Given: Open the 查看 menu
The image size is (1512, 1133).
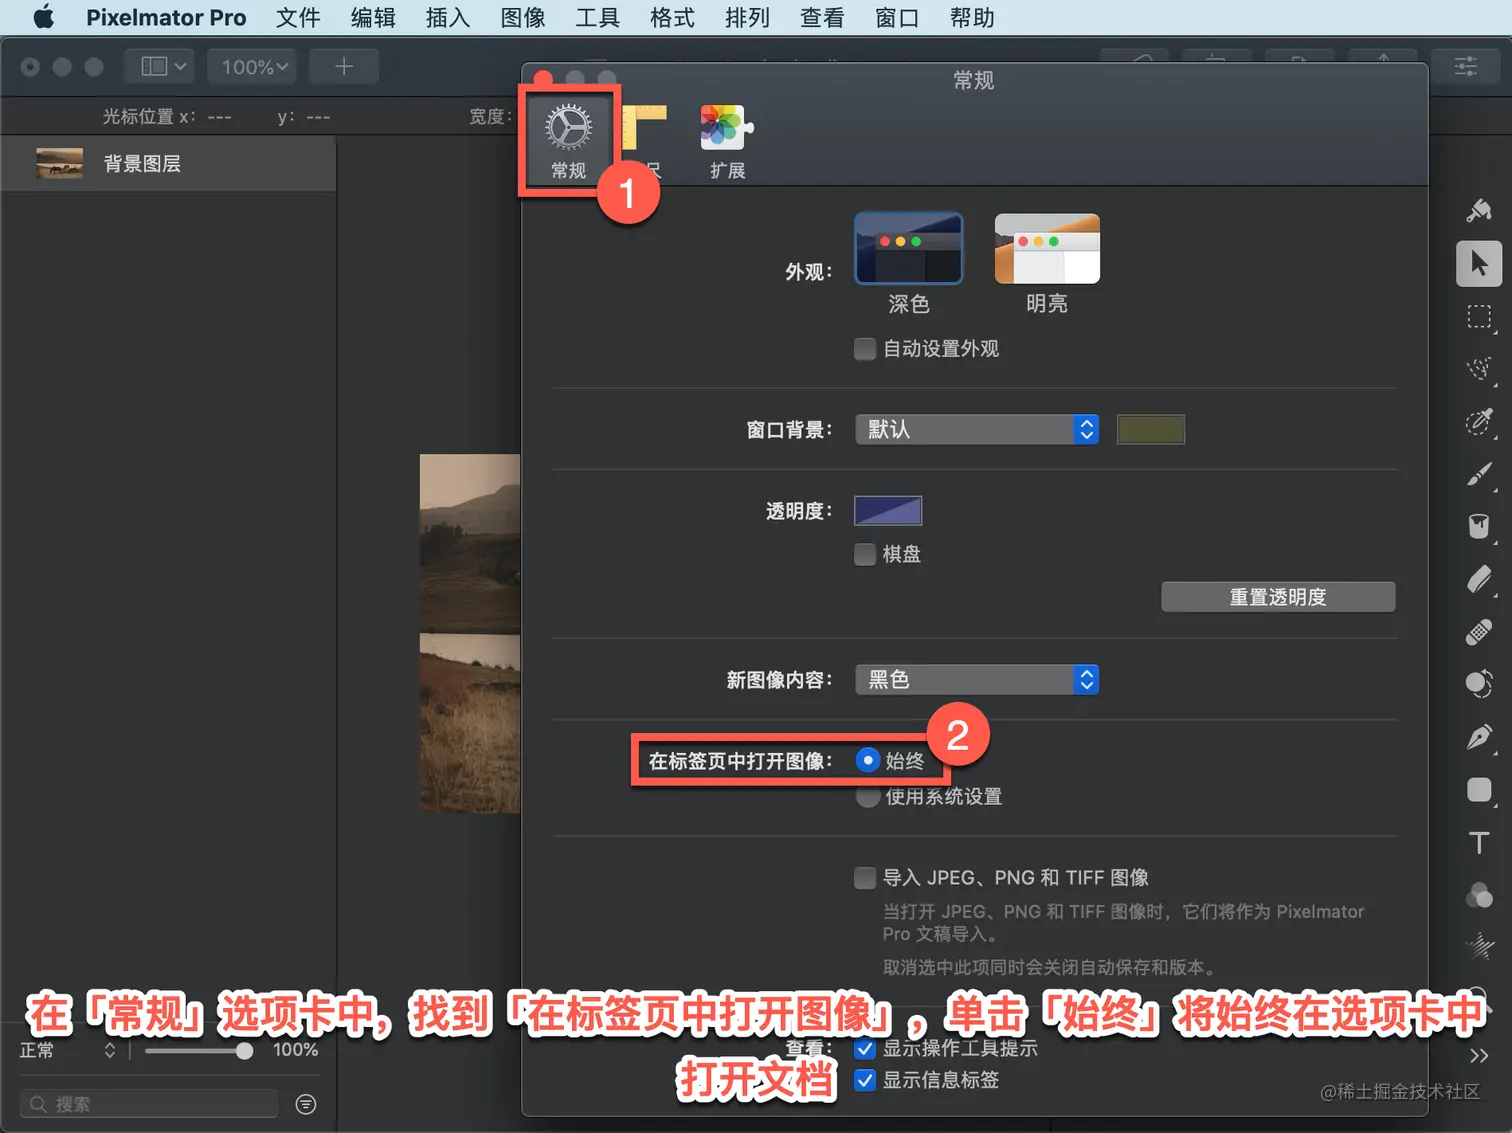Looking at the screenshot, I should pyautogui.click(x=822, y=18).
